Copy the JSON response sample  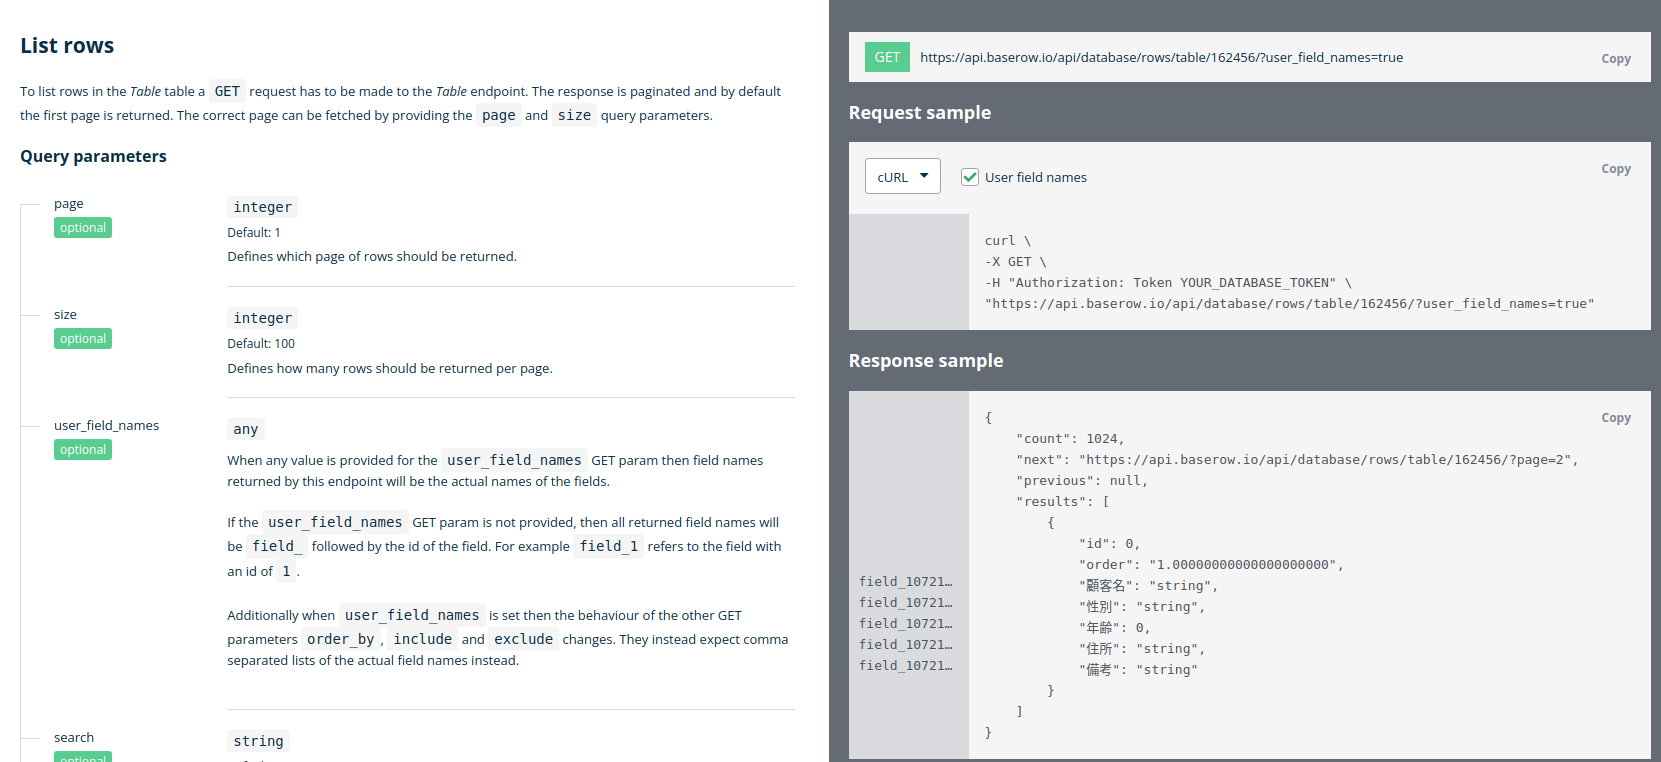tap(1615, 418)
